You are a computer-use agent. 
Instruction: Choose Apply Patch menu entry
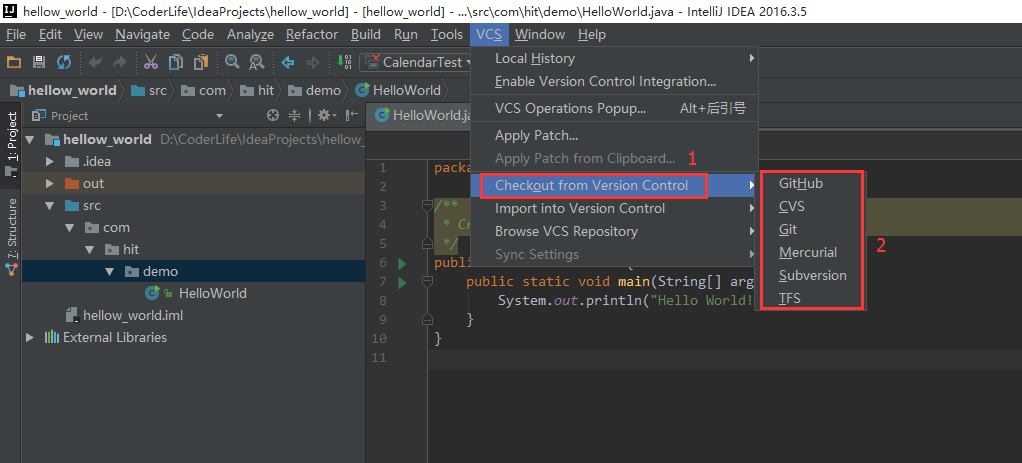coord(615,136)
